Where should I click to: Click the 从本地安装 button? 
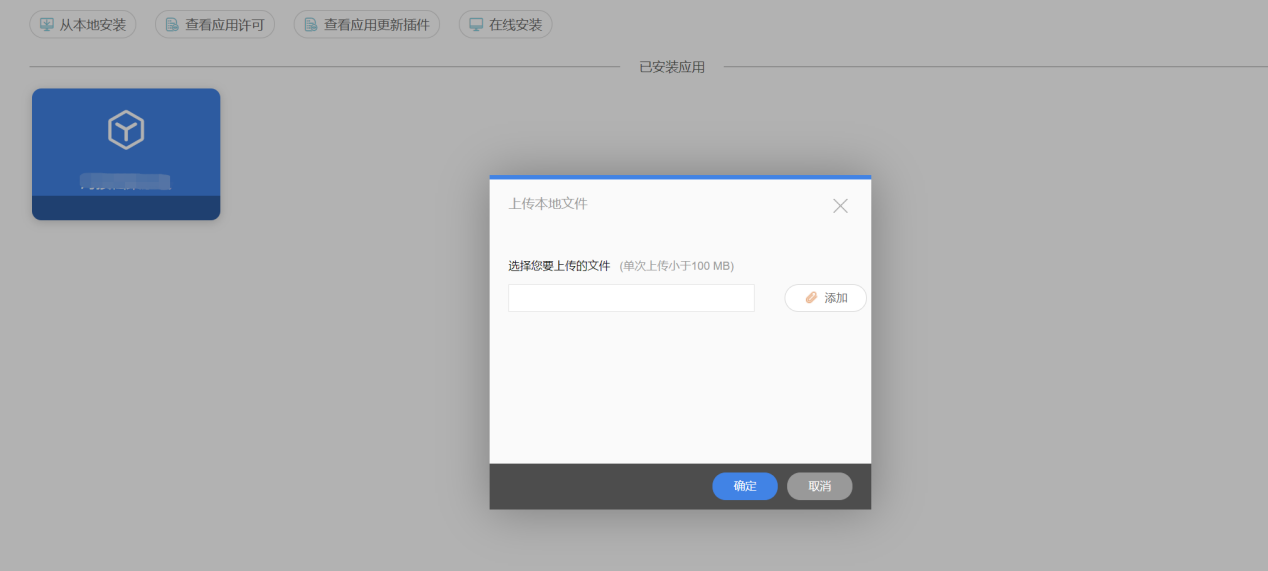pyautogui.click(x=83, y=25)
